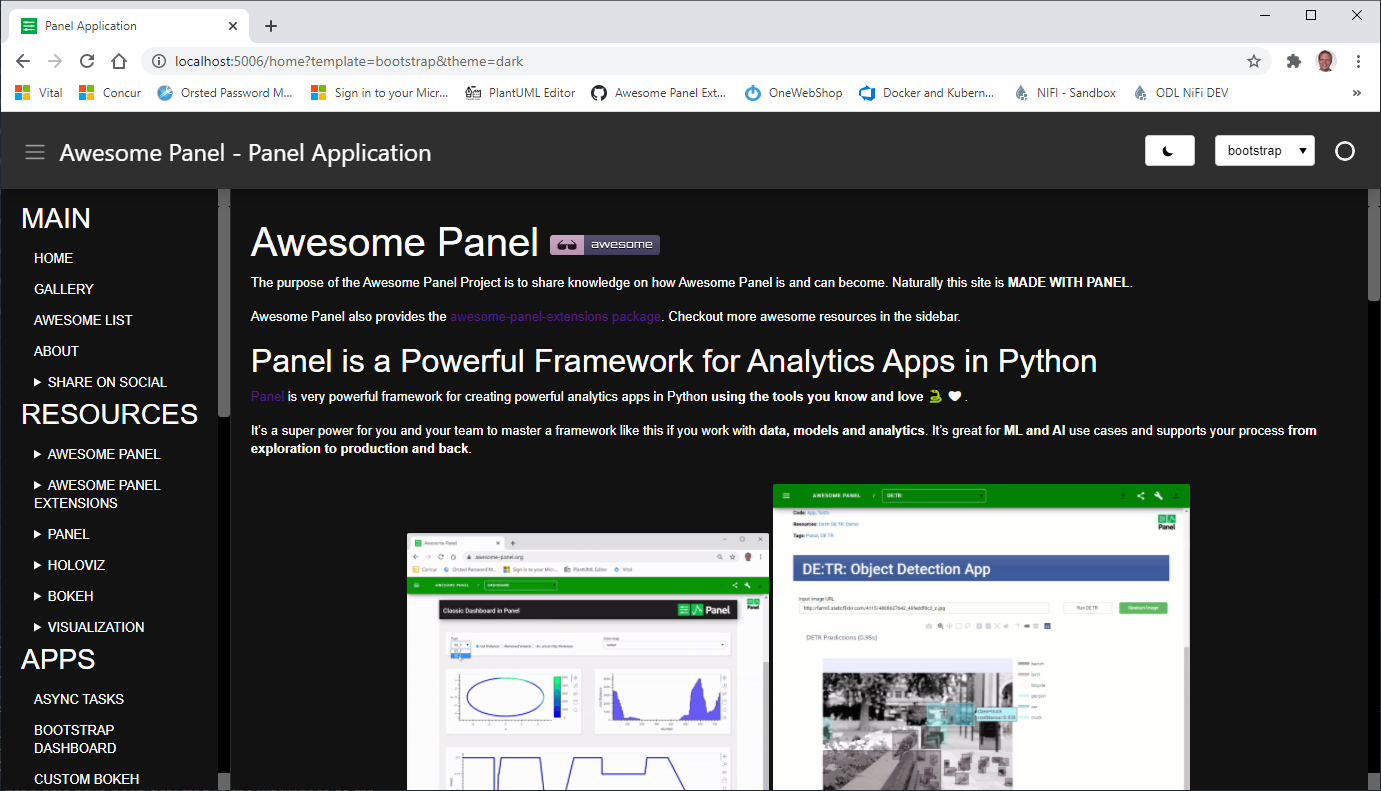
Task: Select GALLERY in the MAIN sidebar
Action: click(63, 289)
